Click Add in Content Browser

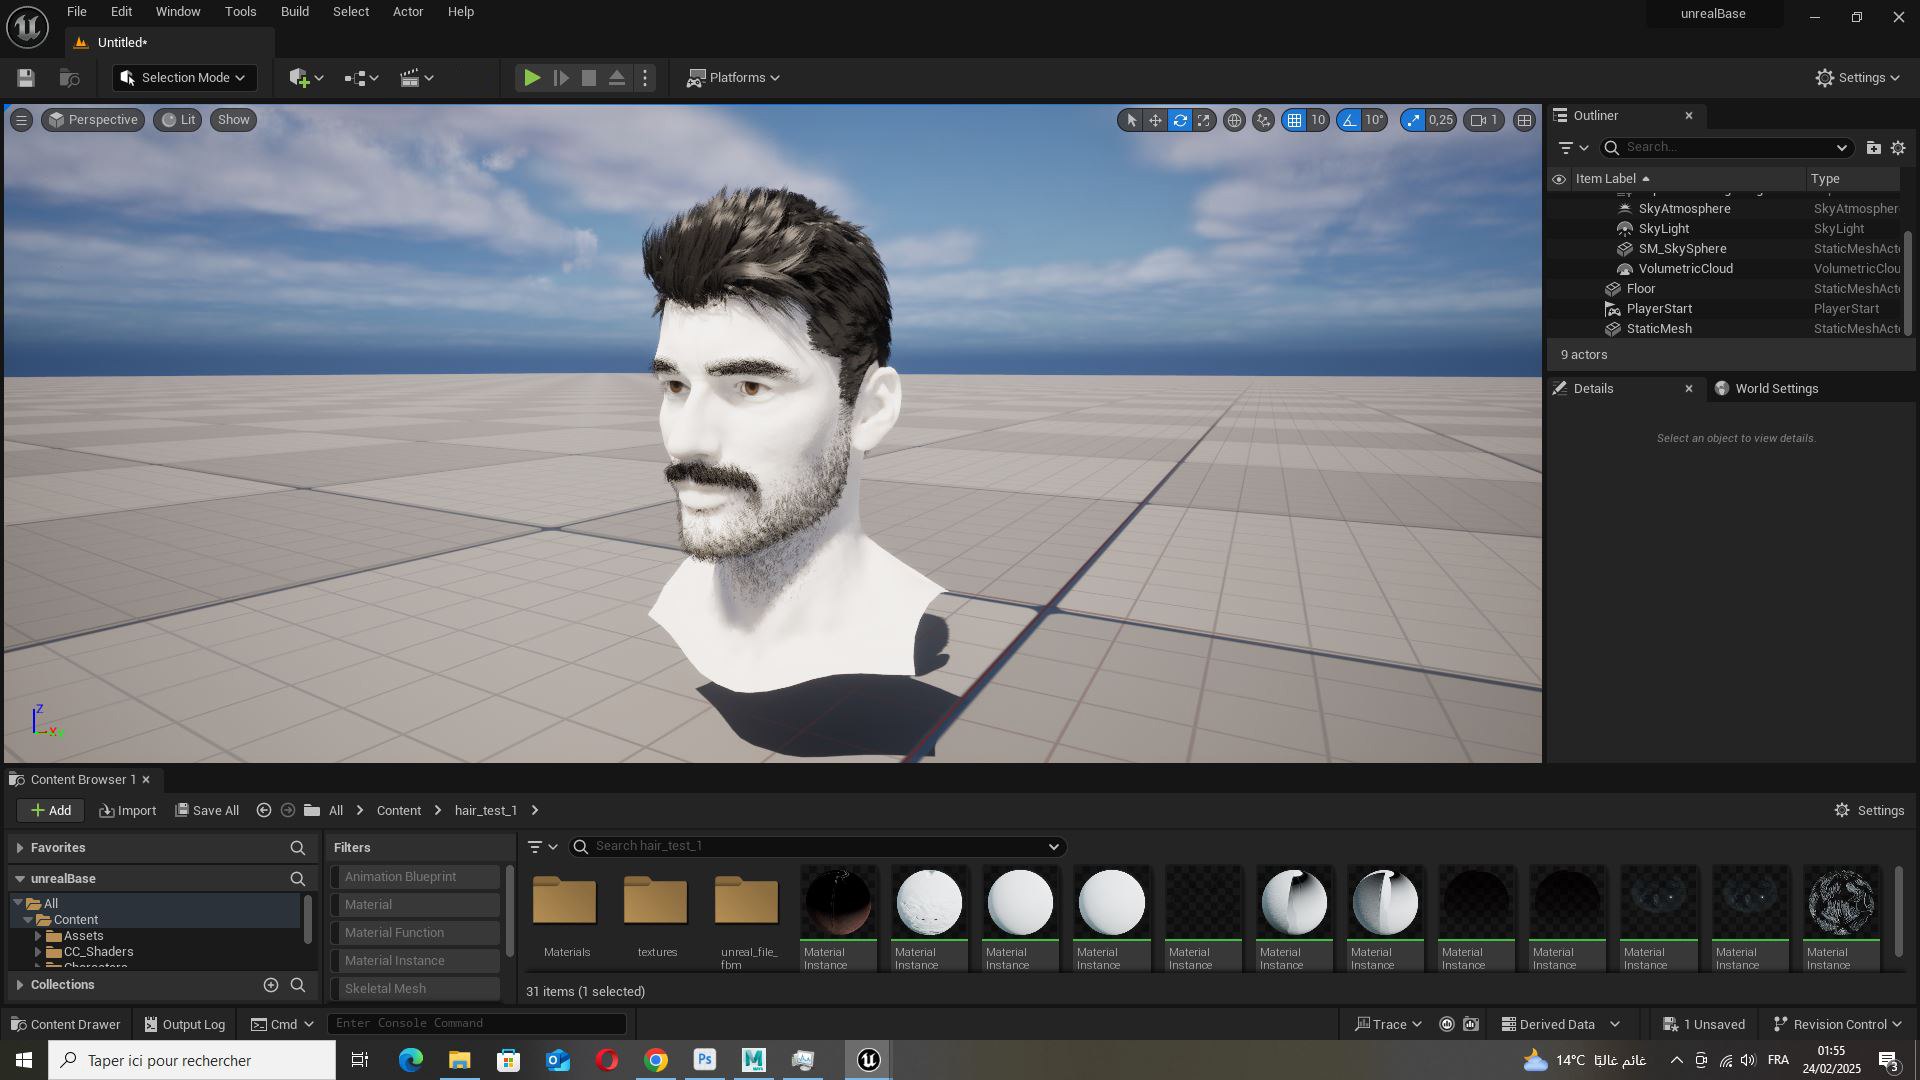coord(50,811)
